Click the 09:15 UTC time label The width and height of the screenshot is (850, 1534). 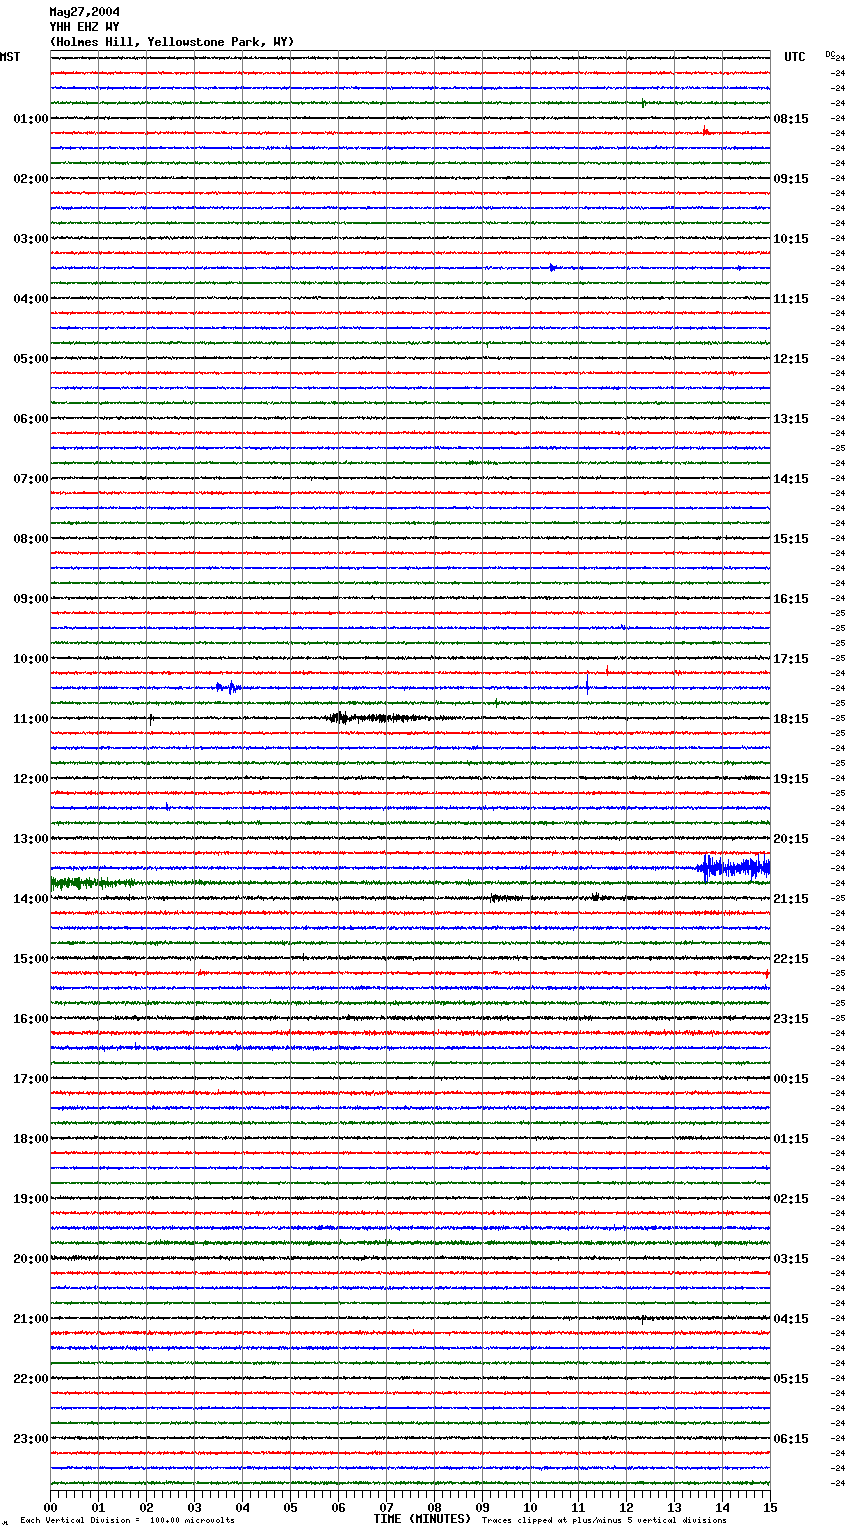tap(791, 179)
